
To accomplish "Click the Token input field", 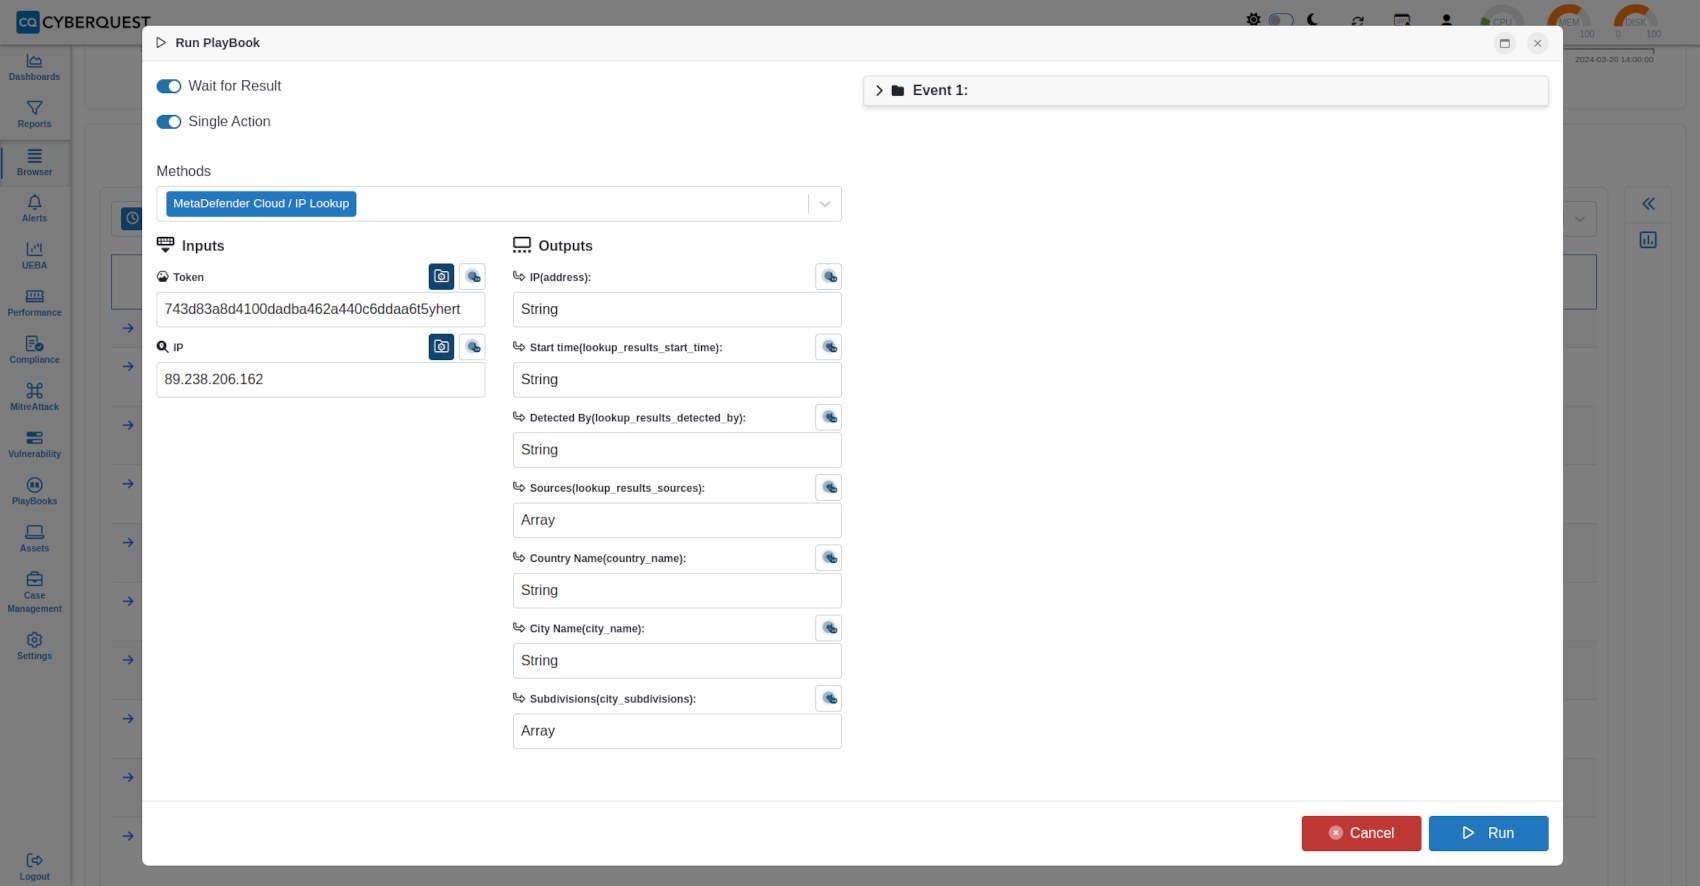I will click(x=321, y=309).
